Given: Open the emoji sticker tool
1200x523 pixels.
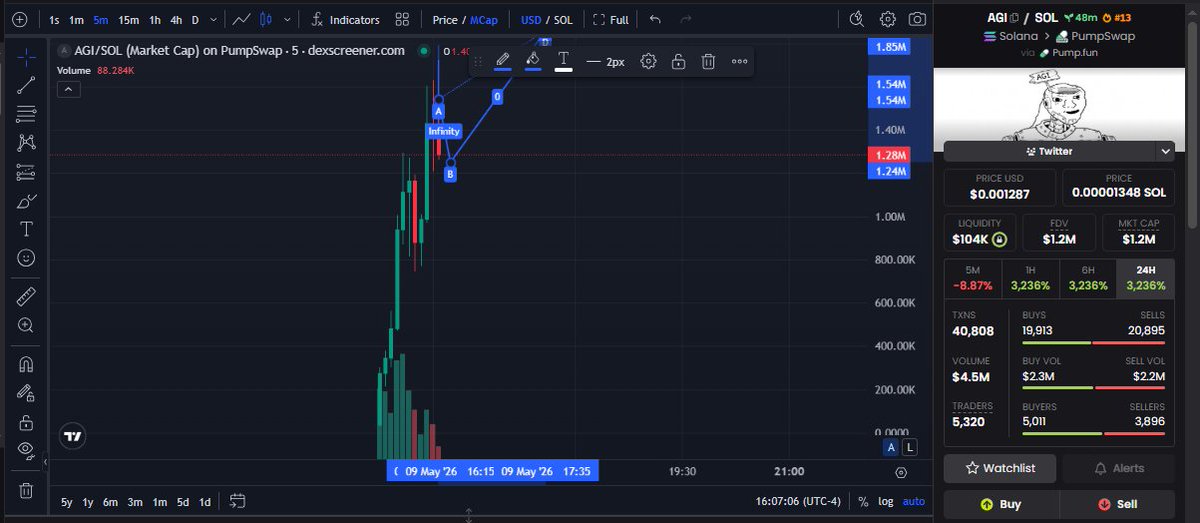Looking at the screenshot, I should tap(26, 258).
